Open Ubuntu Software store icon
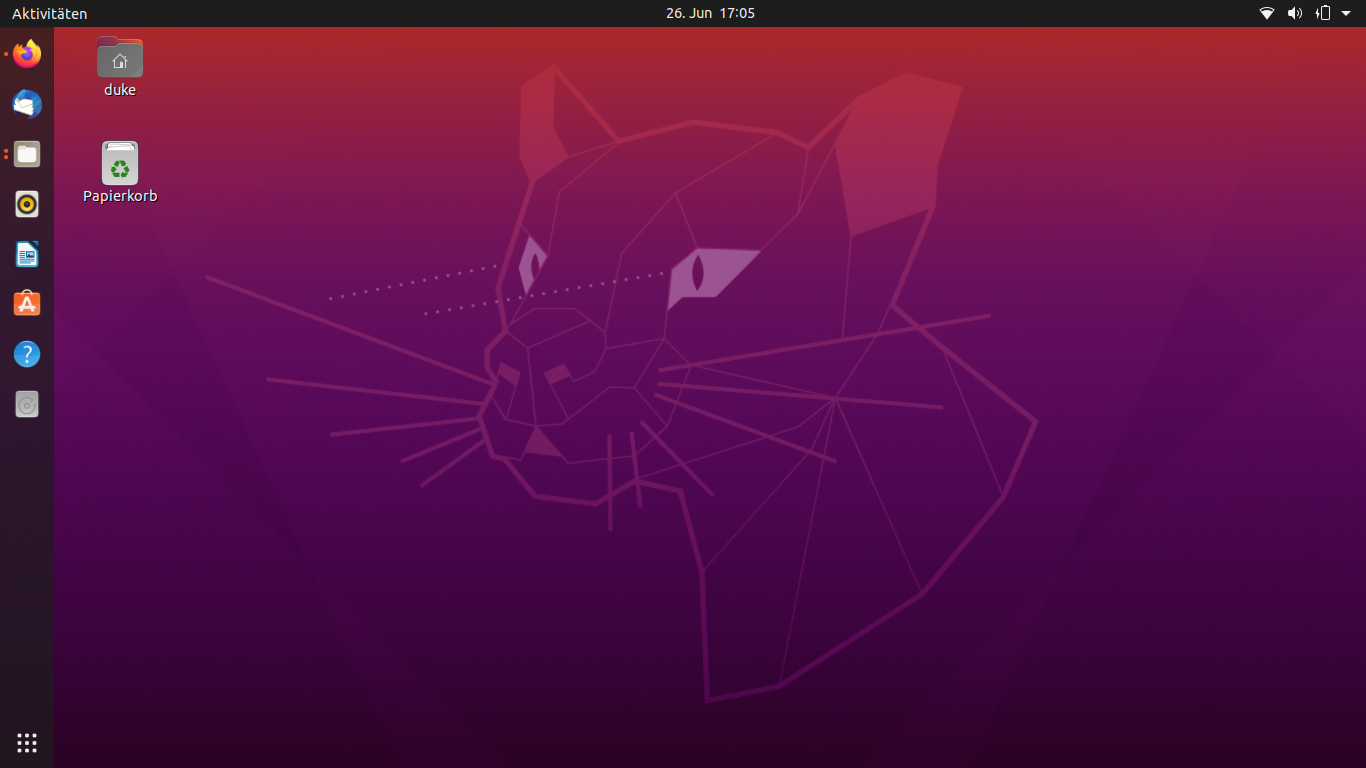This screenshot has height=768, width=1366. click(27, 304)
